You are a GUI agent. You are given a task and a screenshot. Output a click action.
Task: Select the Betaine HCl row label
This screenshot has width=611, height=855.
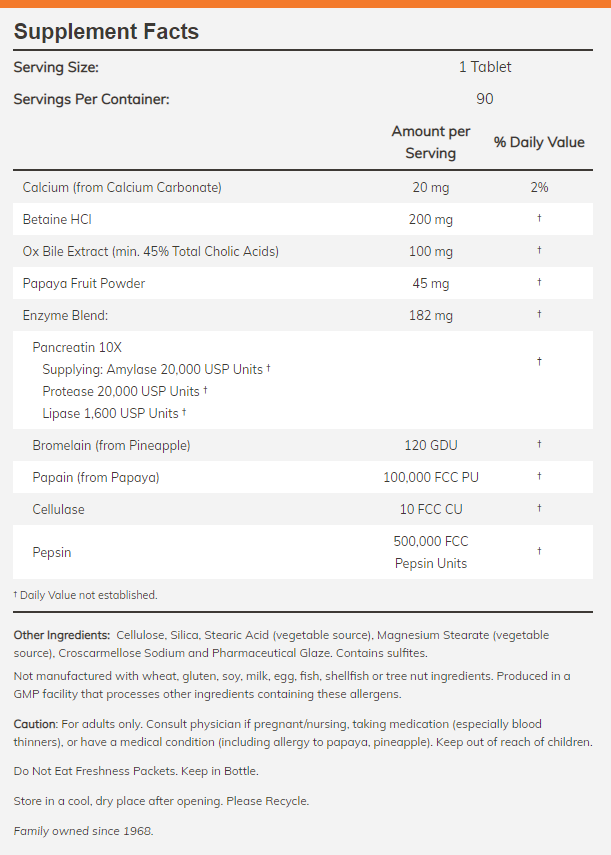coord(57,219)
